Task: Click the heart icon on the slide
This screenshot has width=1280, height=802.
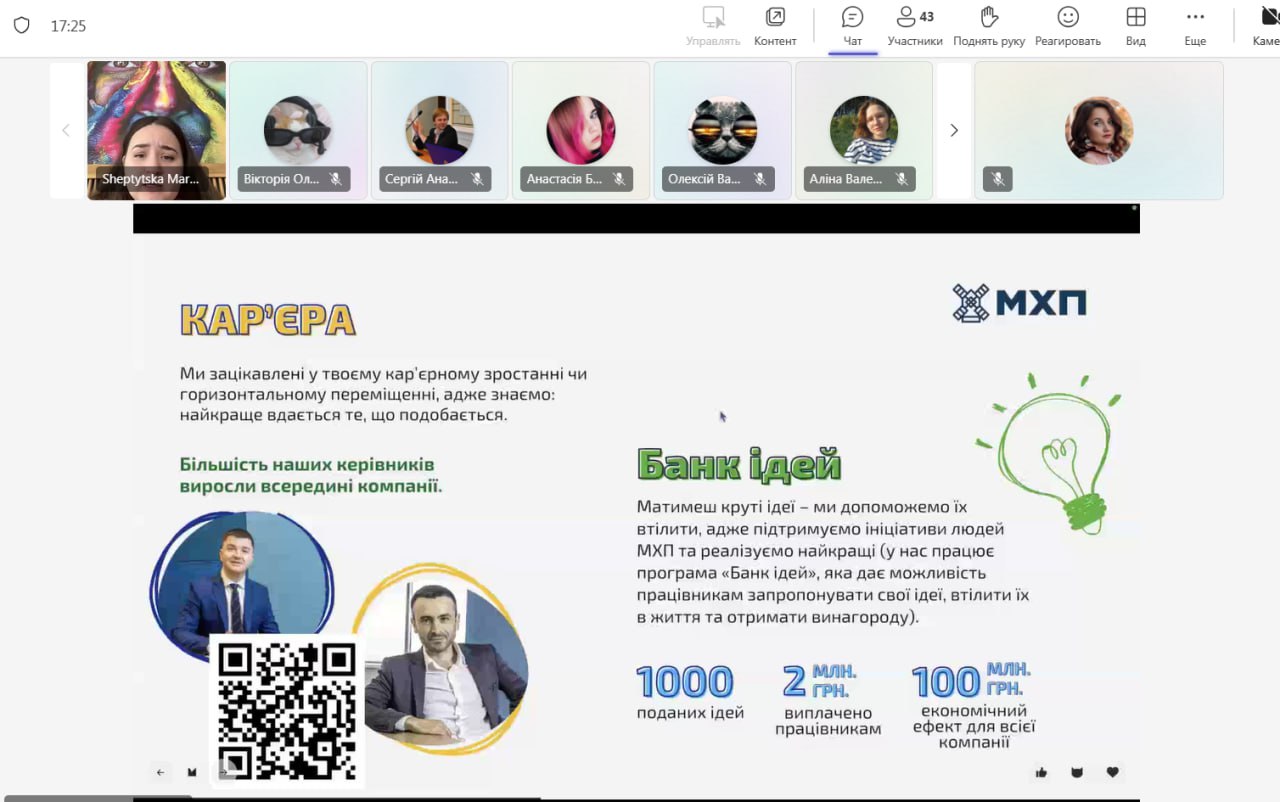Action: pos(1112,772)
